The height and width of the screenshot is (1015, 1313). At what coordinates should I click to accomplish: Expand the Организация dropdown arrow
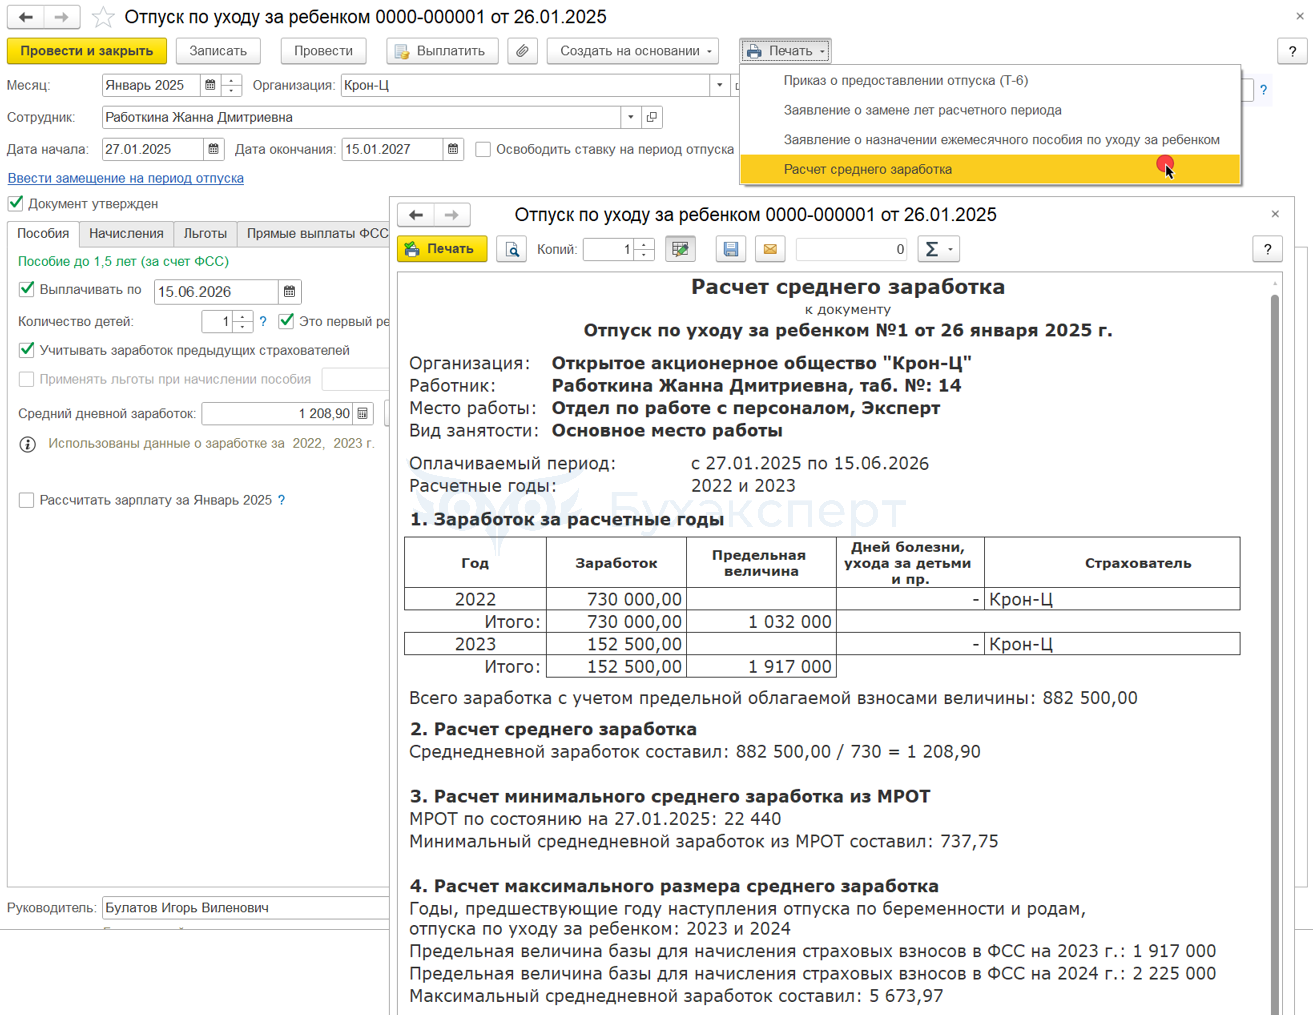click(719, 85)
